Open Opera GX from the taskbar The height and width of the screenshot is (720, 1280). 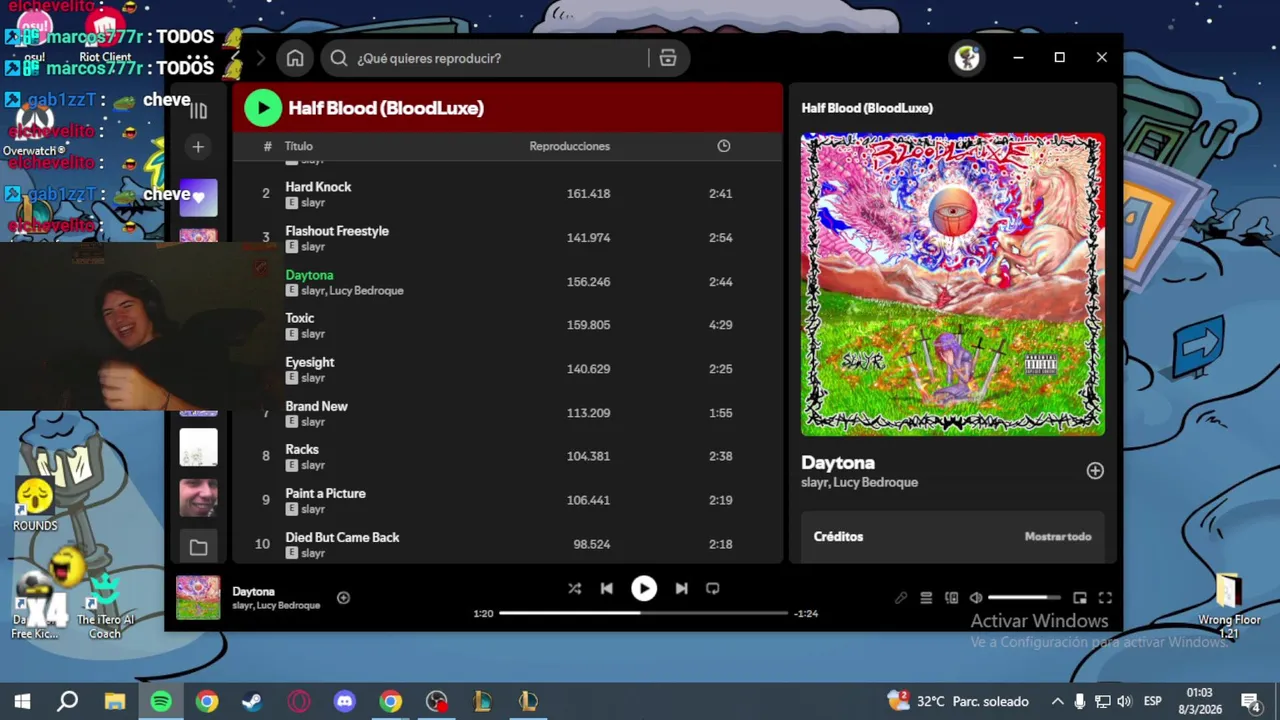coord(299,701)
